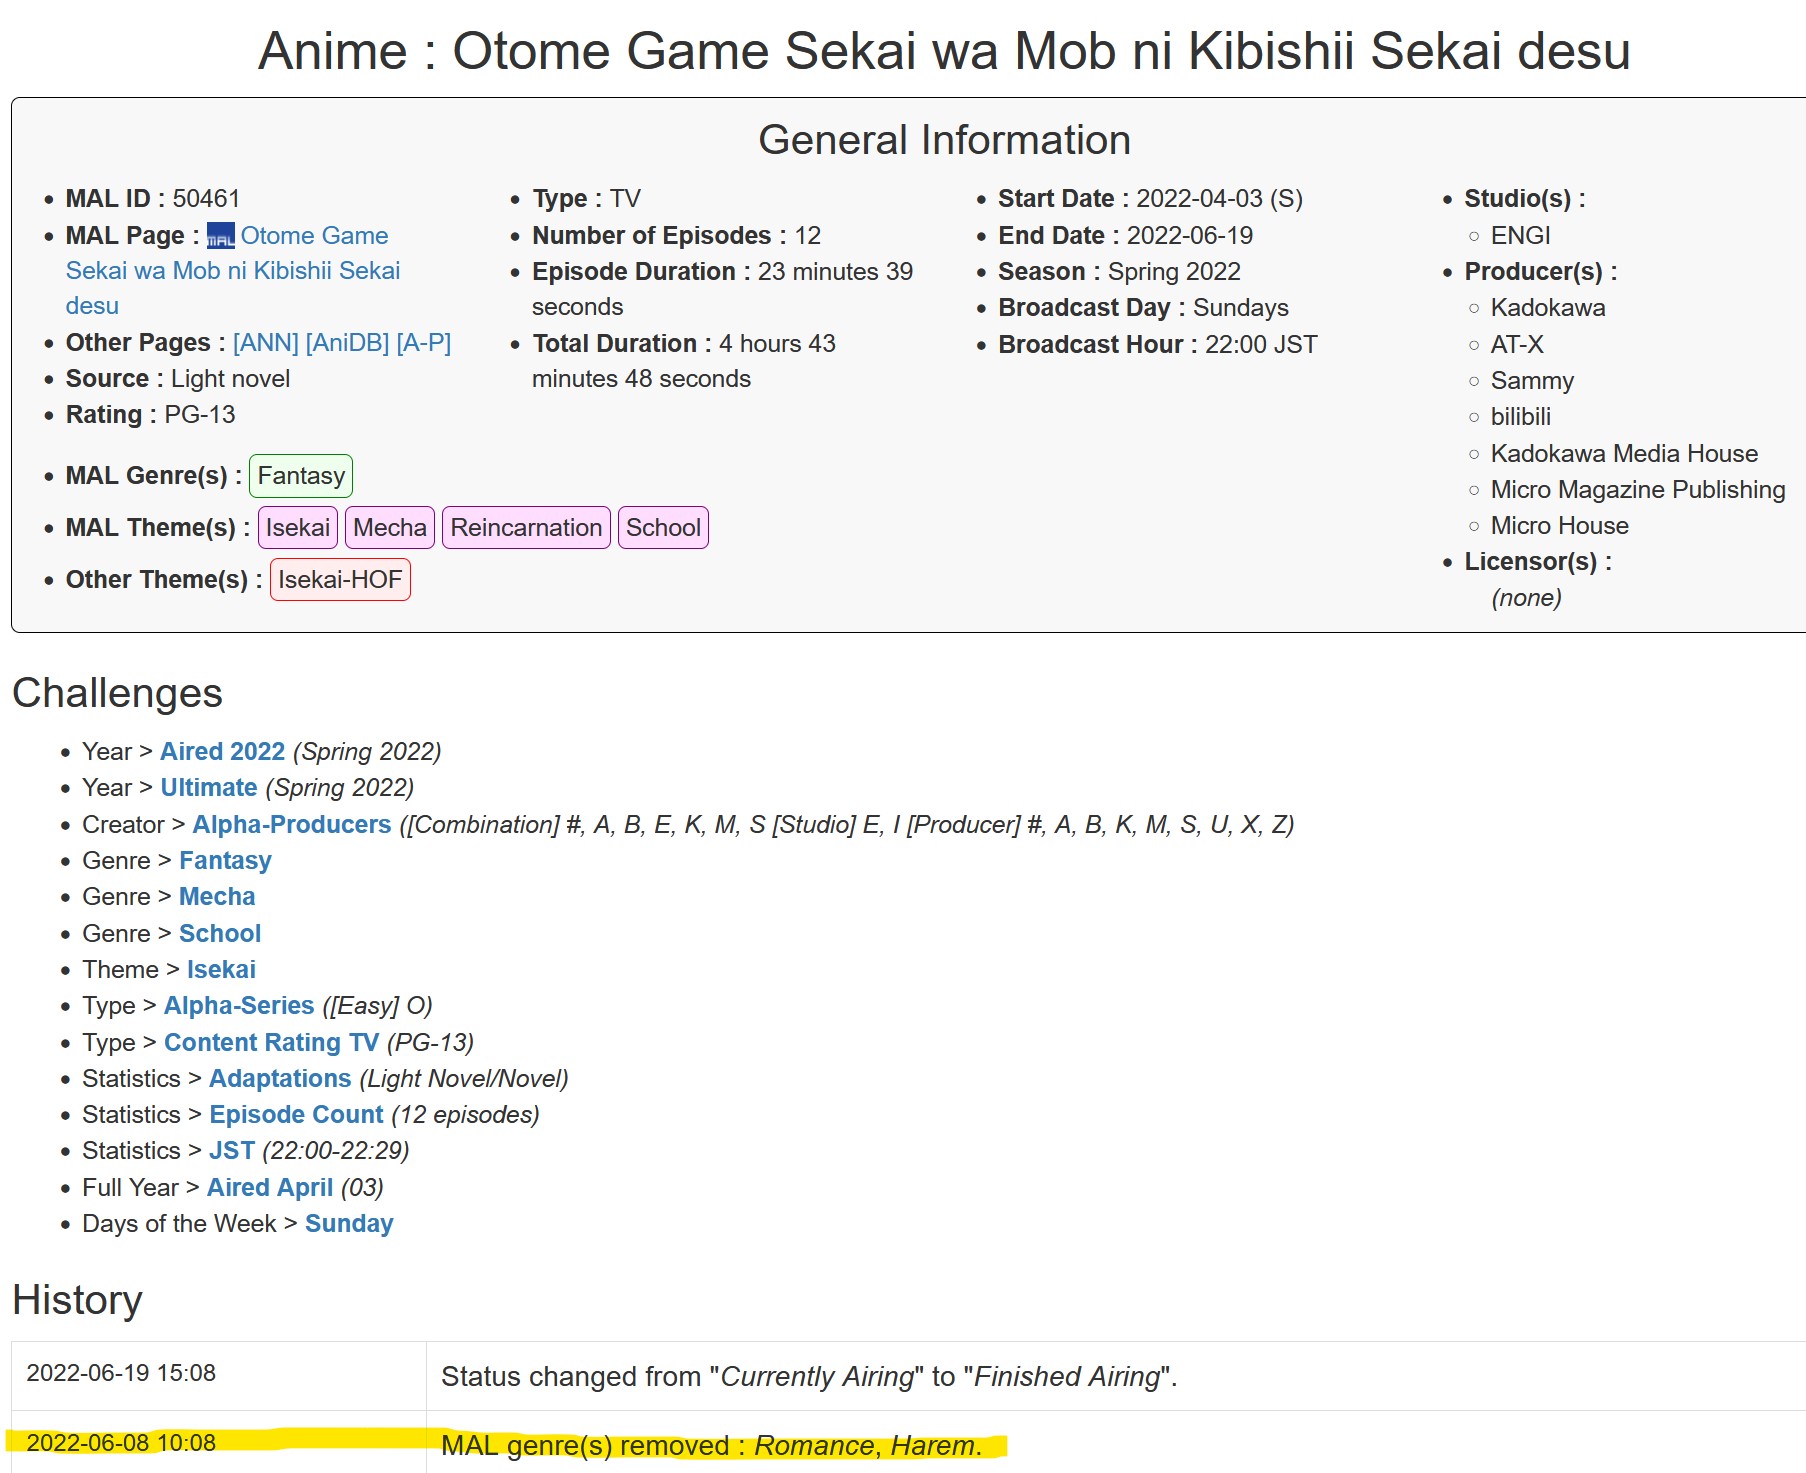Open the MAL page link for Otome Game
Image resolution: width=1806 pixels, height=1473 pixels.
314,236
